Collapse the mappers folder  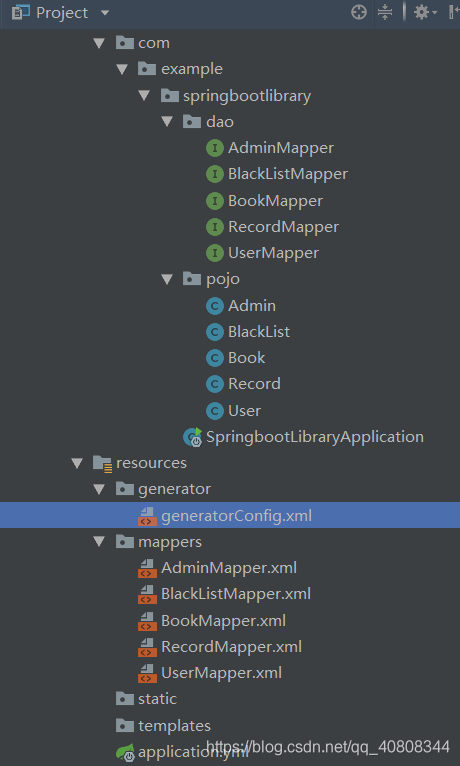pos(99,542)
